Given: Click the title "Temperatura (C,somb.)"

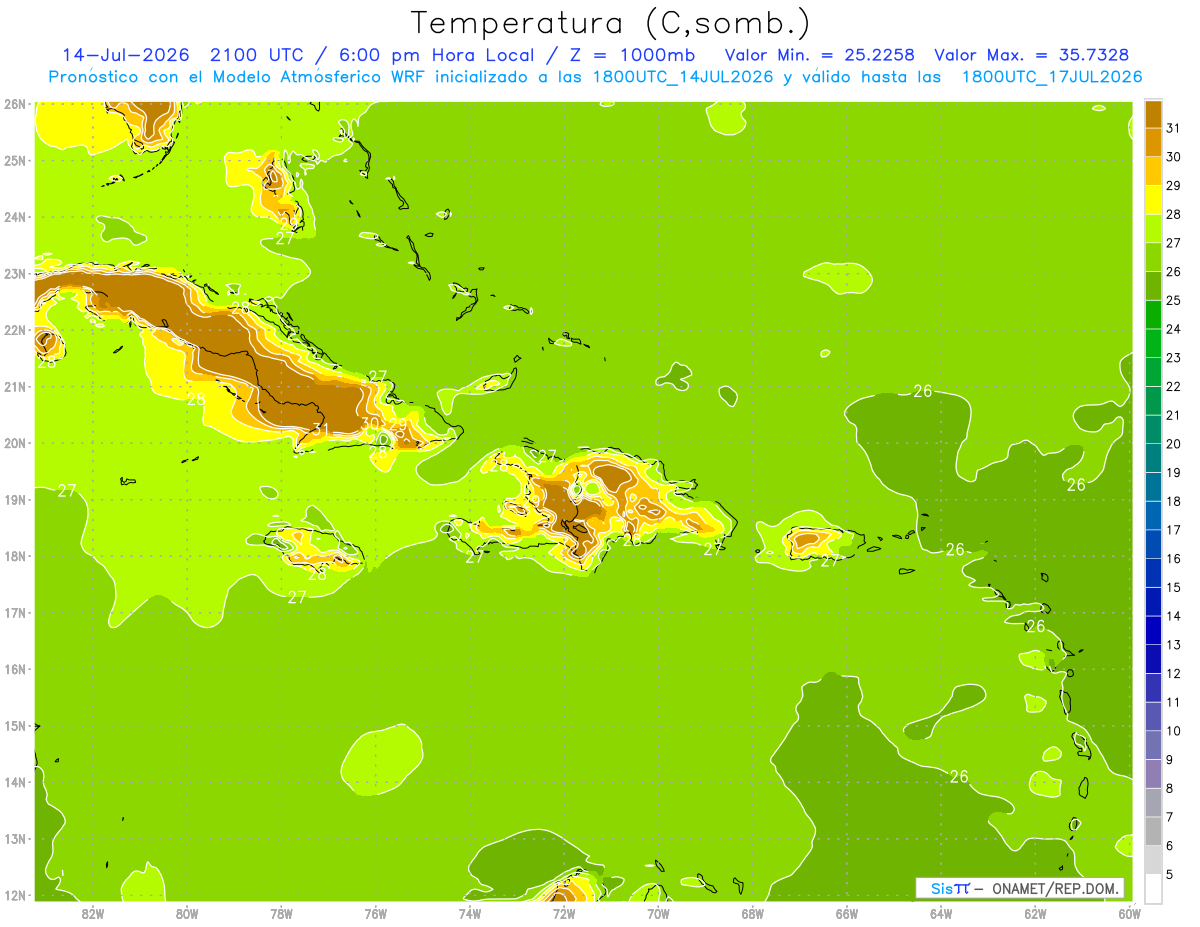Looking at the screenshot, I should coord(611,24).
